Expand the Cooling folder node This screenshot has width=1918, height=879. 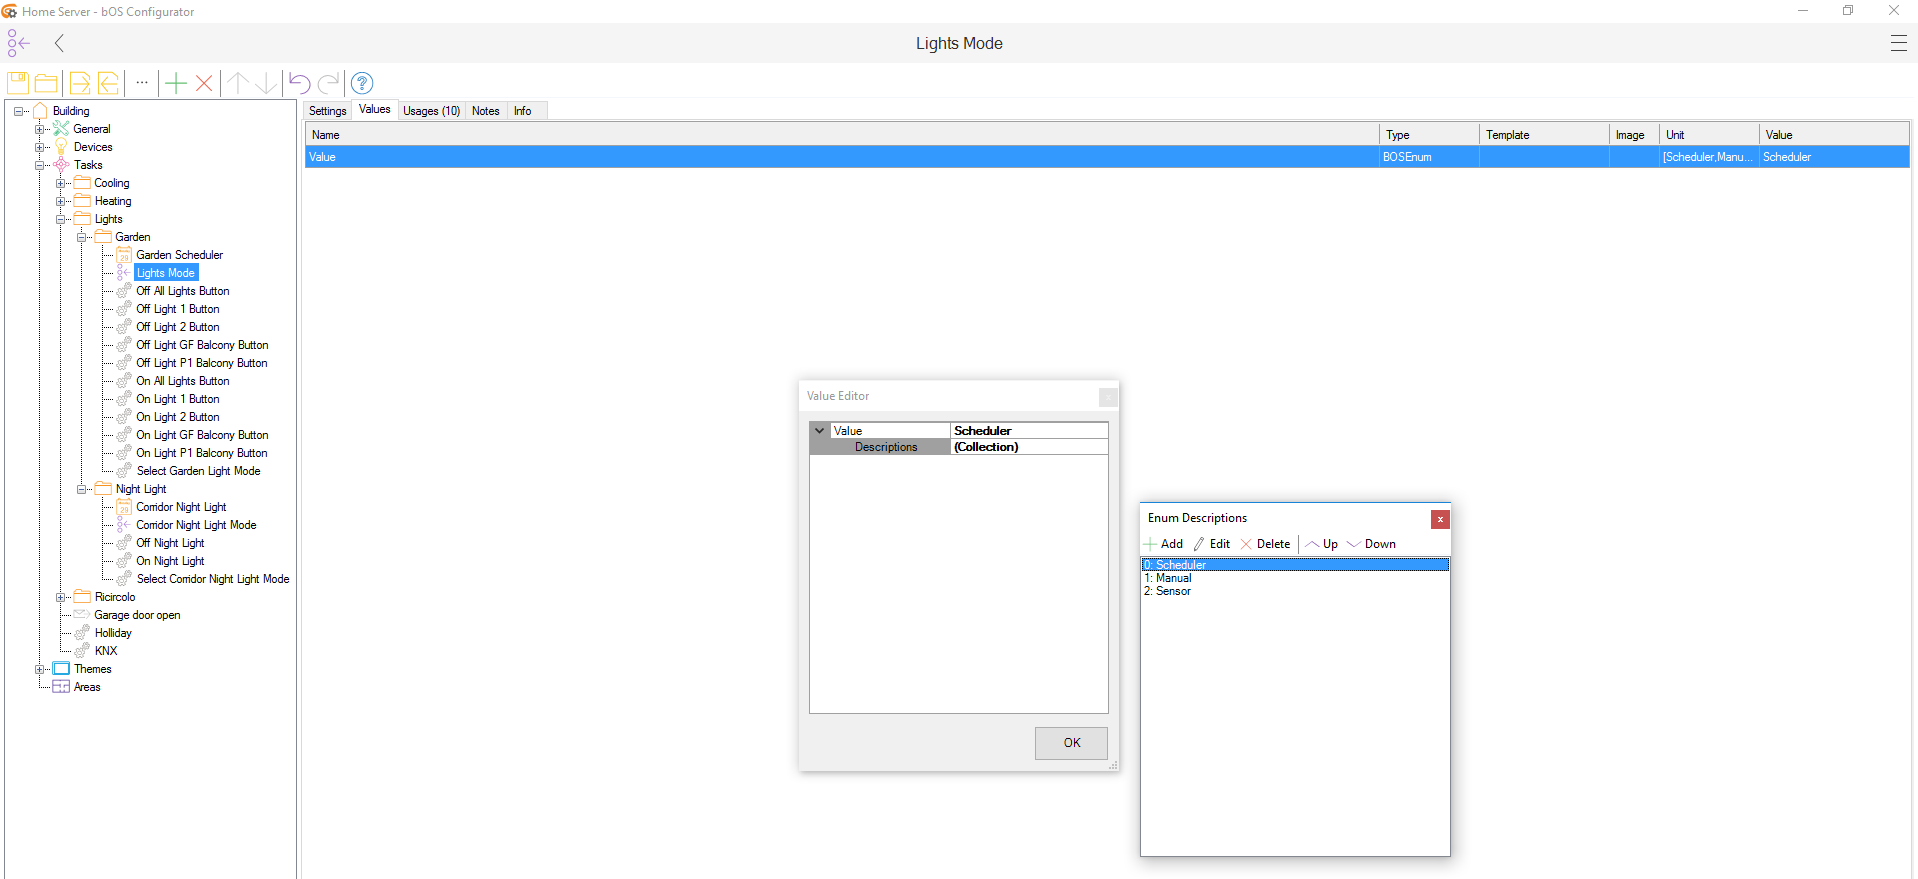pyautogui.click(x=61, y=183)
